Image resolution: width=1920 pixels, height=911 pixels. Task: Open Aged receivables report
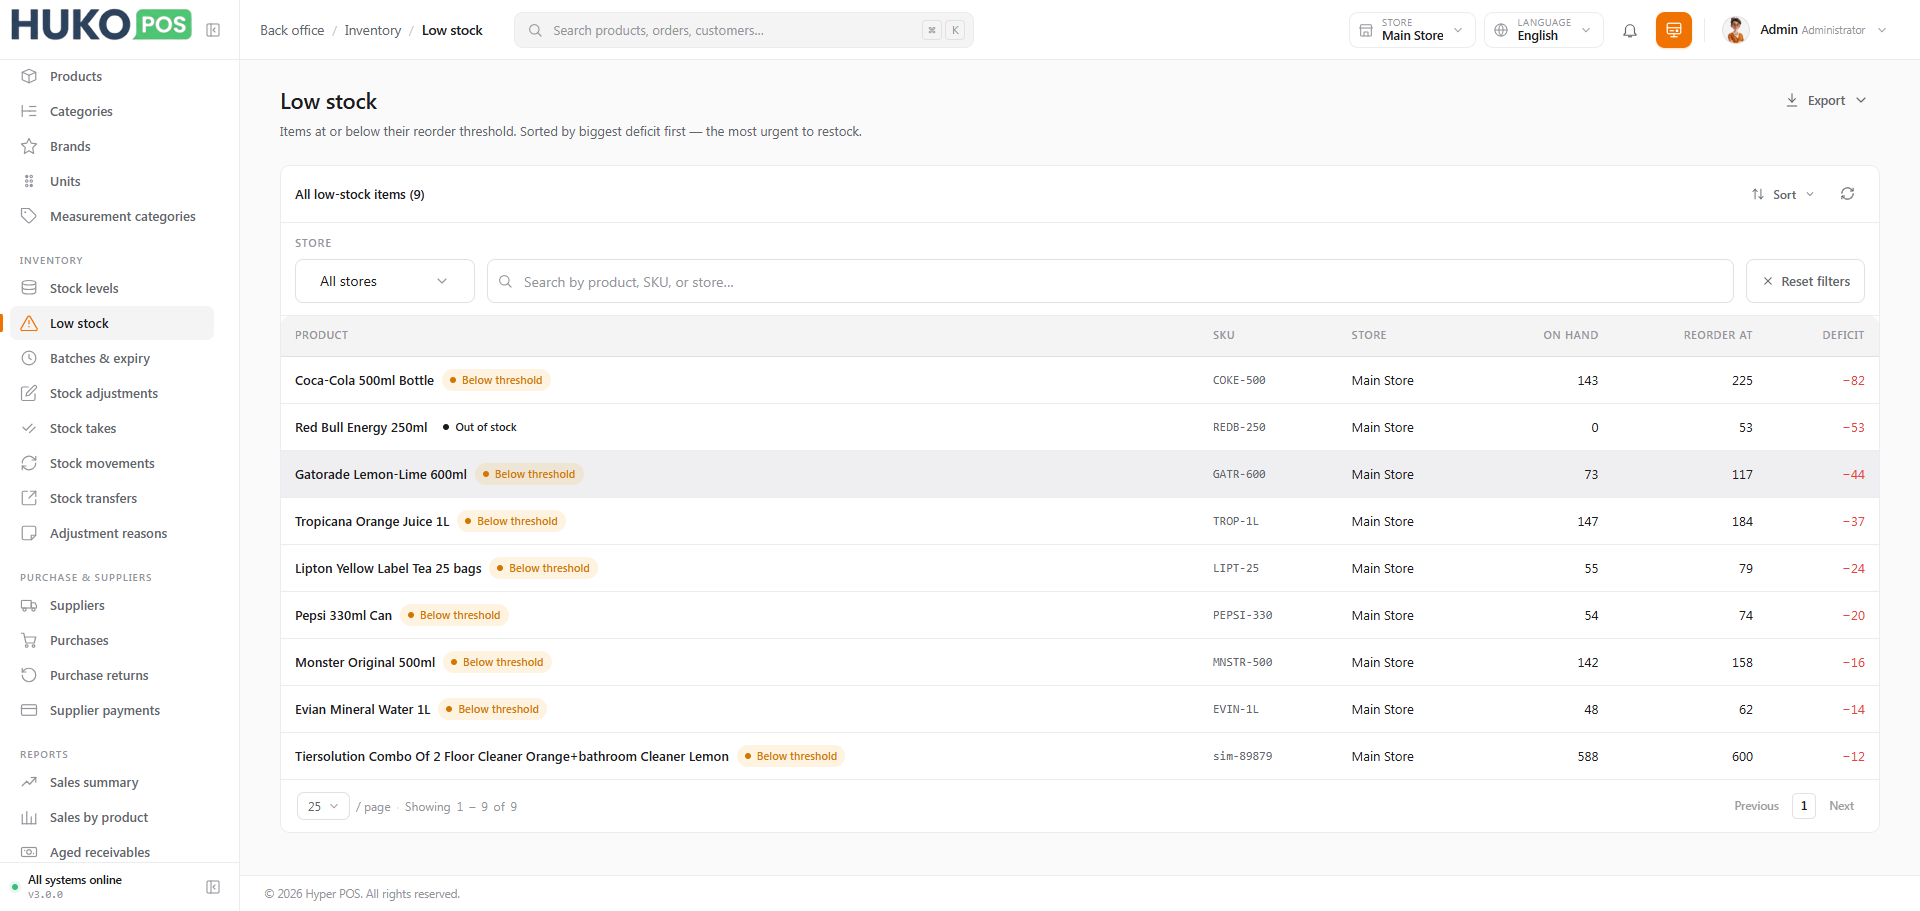[100, 852]
